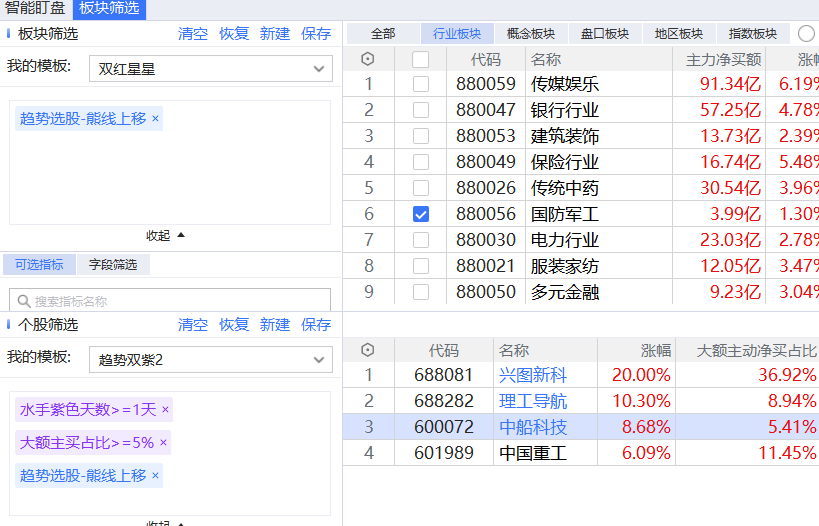Check the box for 传统中药
This screenshot has width=819, height=526.
coord(420,188)
